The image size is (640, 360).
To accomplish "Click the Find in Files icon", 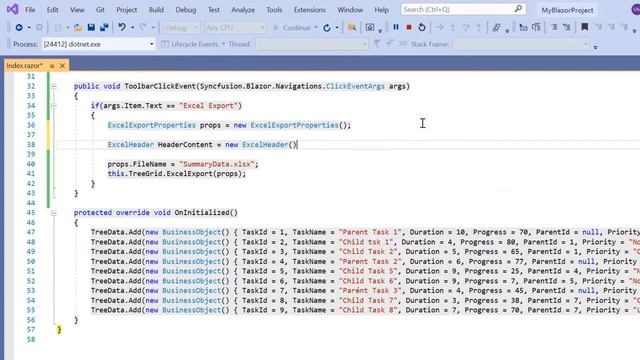I will [352, 27].
